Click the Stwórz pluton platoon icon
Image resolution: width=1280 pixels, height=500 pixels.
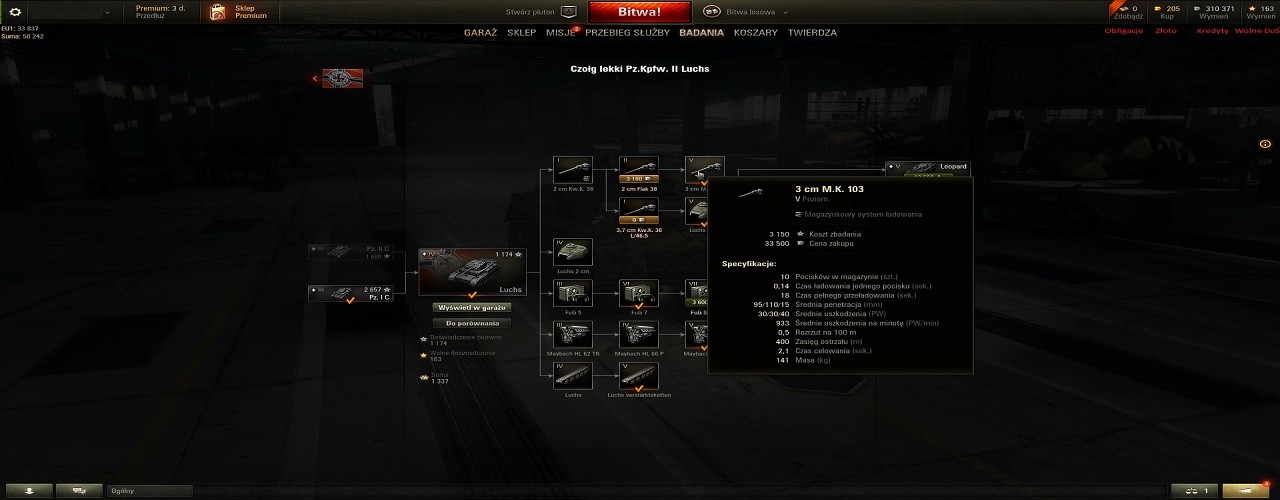click(569, 12)
